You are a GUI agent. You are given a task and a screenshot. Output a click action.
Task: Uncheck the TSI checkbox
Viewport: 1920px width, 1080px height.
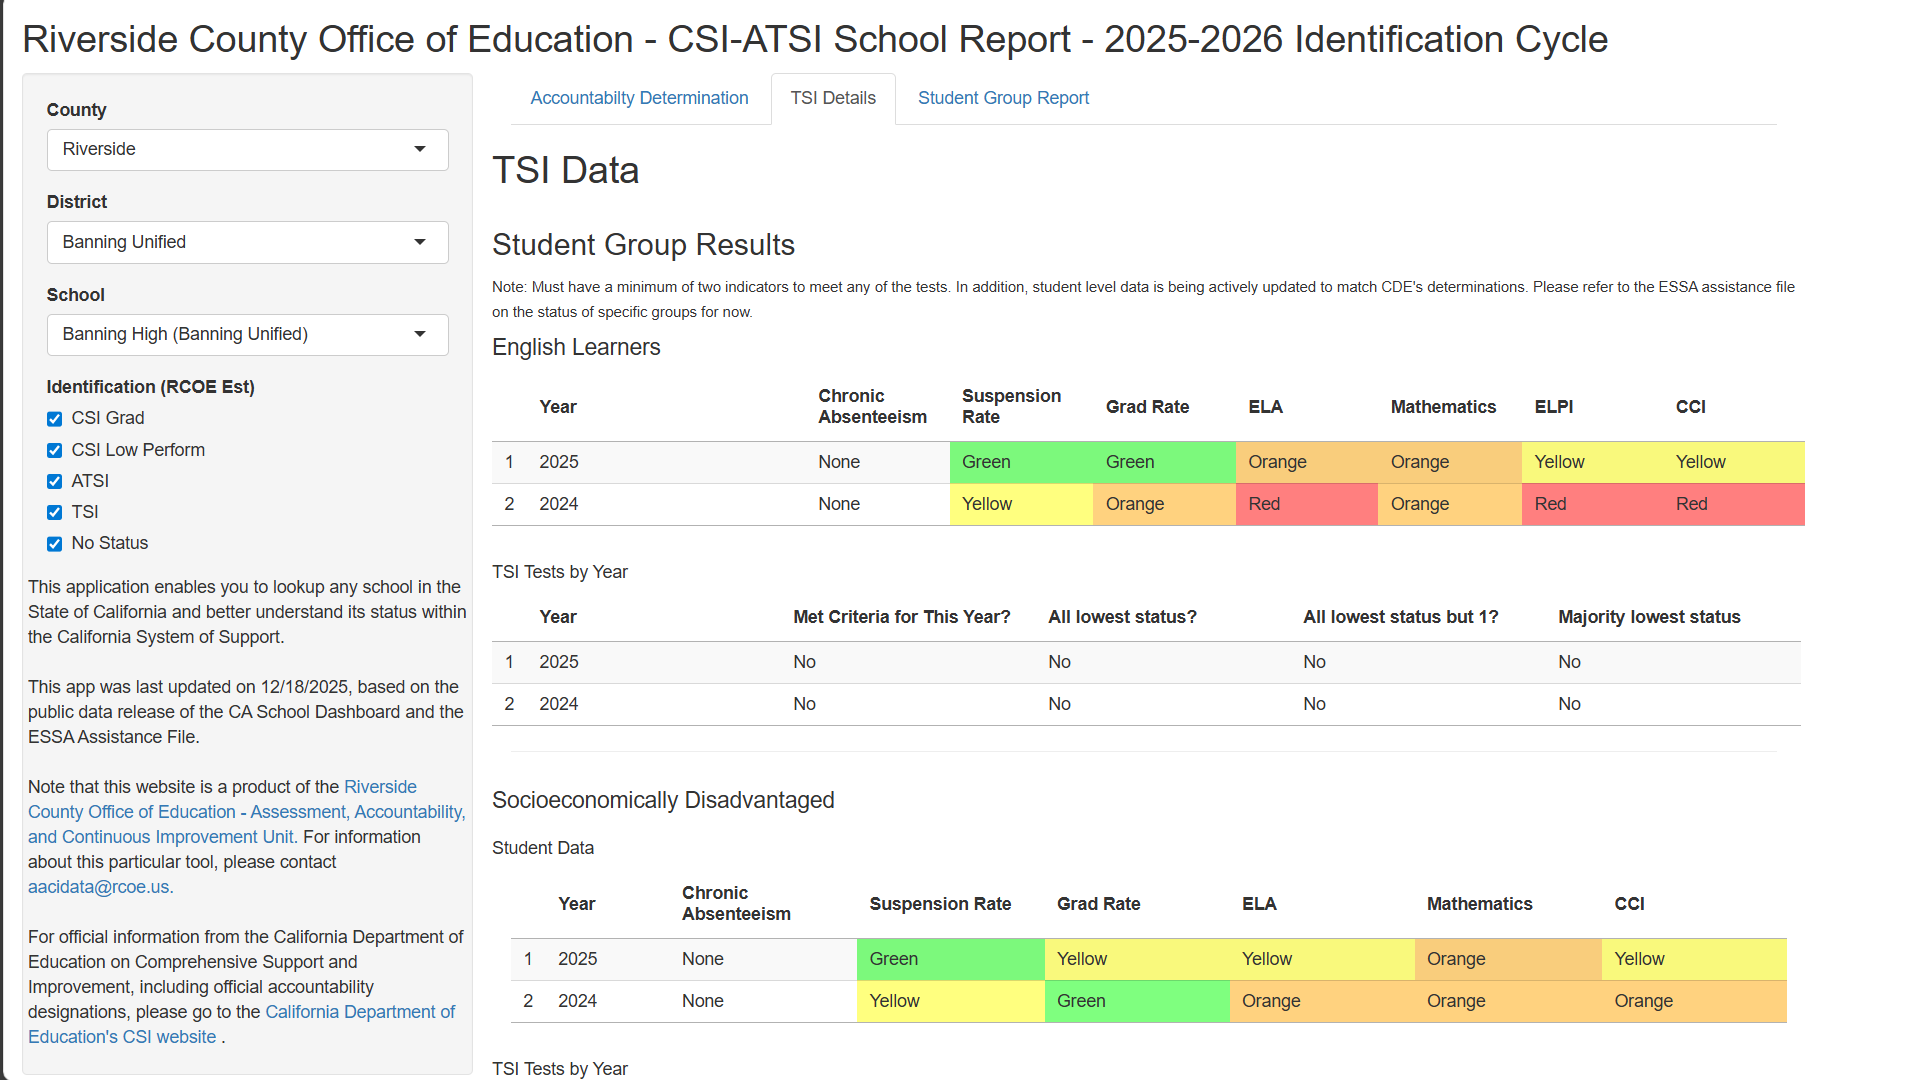(x=54, y=512)
